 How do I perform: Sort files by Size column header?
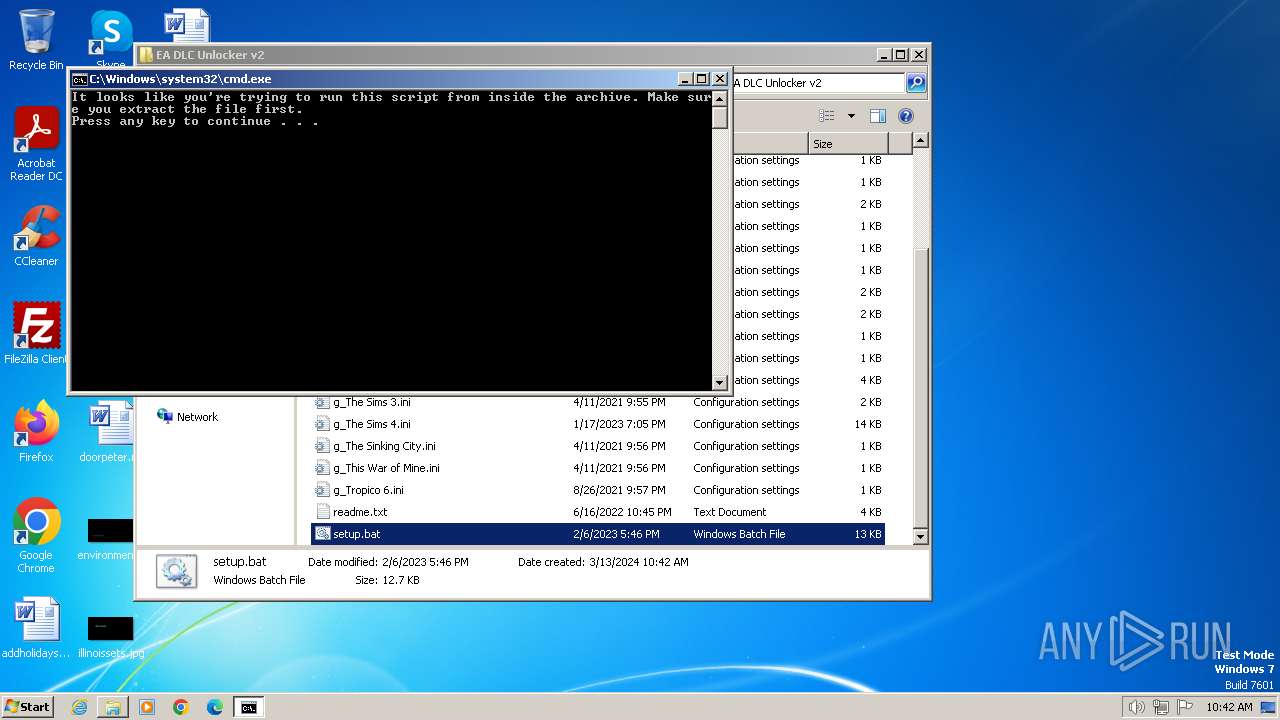tap(849, 144)
